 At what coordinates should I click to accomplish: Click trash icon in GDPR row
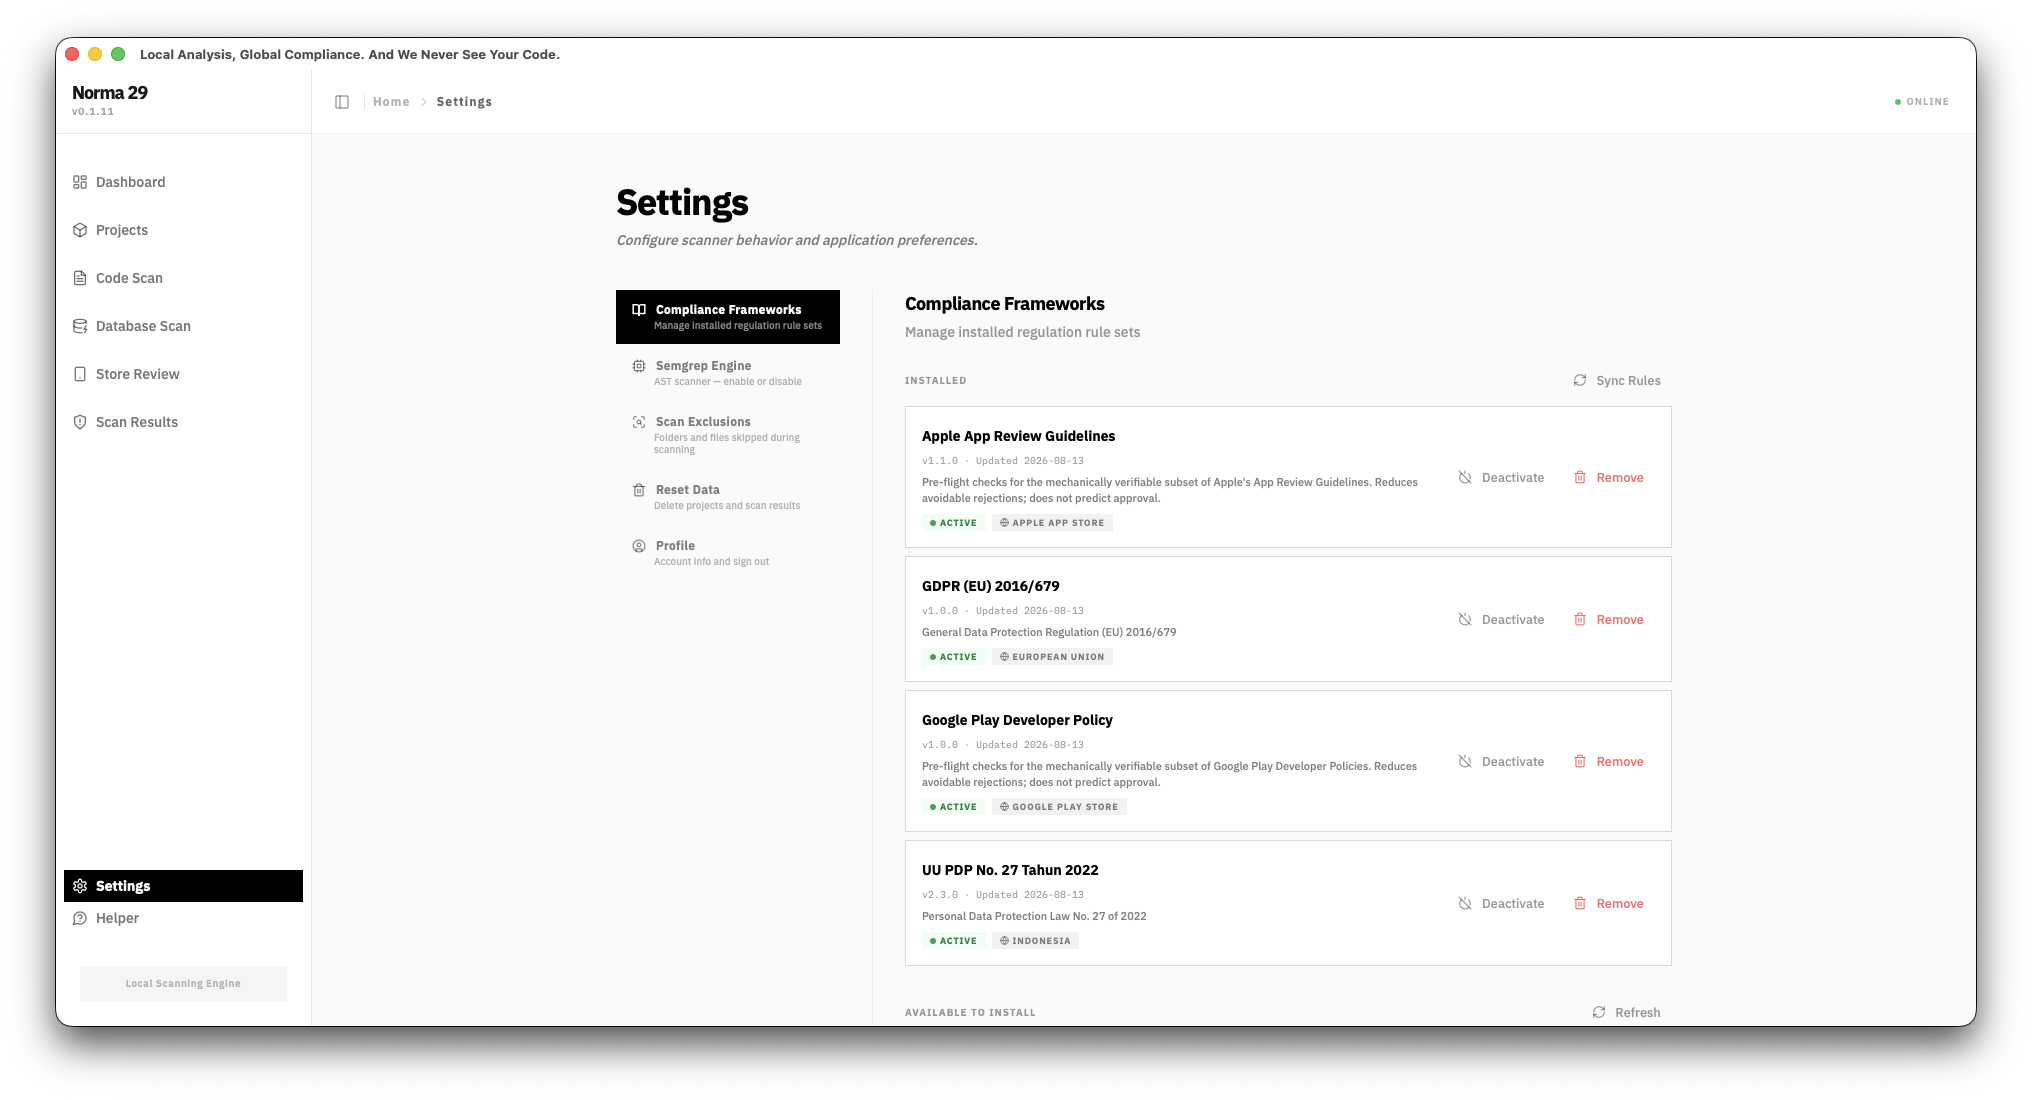(x=1580, y=620)
